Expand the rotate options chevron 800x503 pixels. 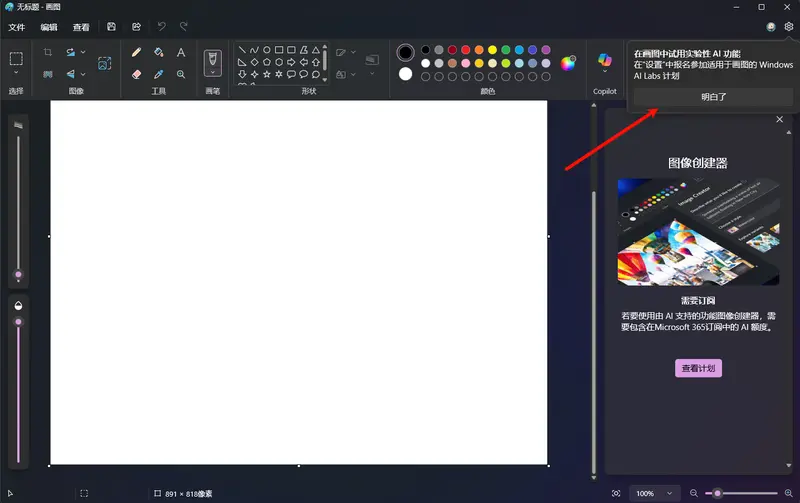(83, 52)
